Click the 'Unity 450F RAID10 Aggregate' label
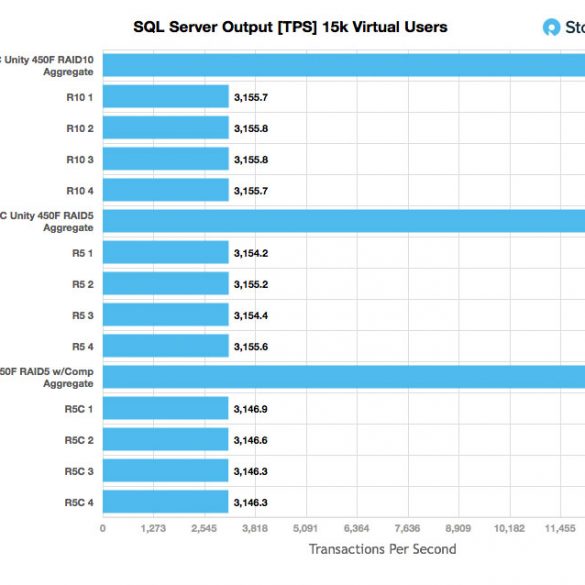Image resolution: width=585 pixels, height=585 pixels. [x=47, y=66]
